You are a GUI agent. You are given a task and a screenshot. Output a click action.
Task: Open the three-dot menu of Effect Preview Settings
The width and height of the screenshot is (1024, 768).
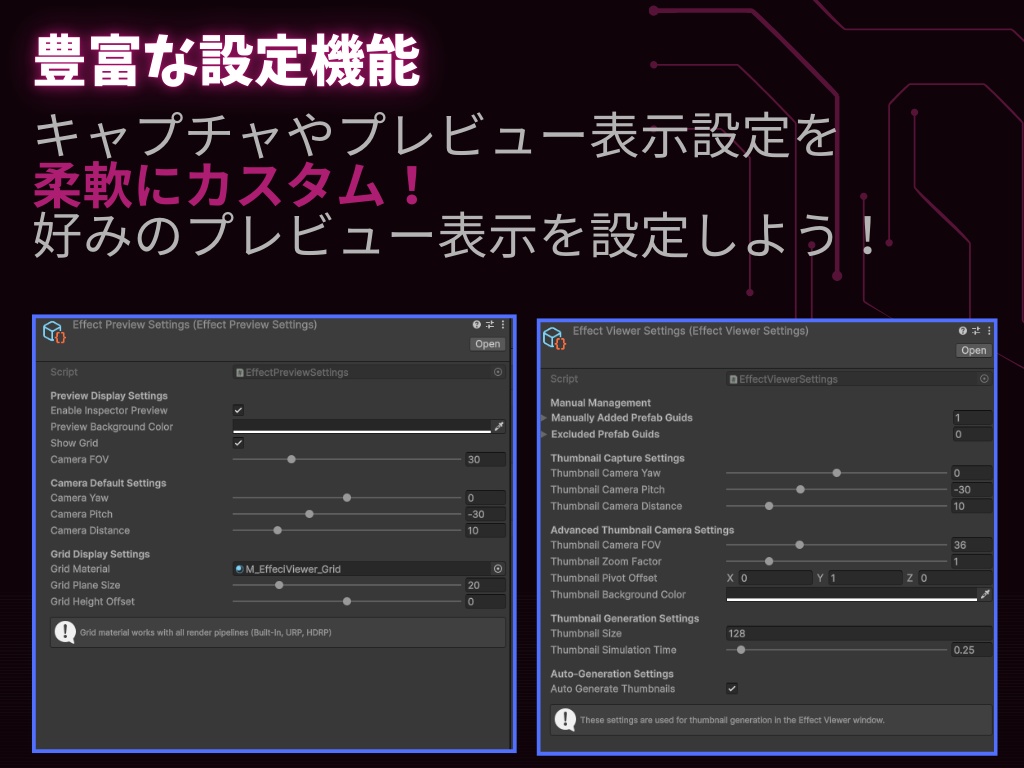504,324
